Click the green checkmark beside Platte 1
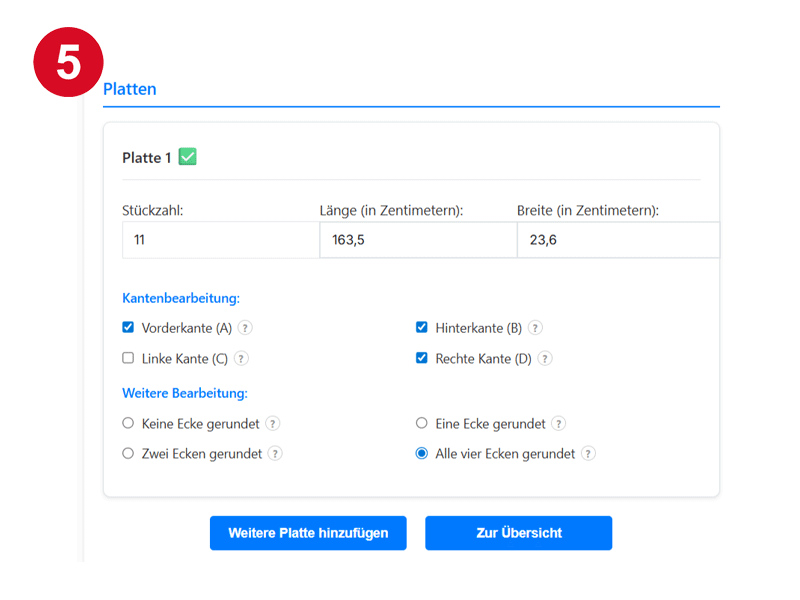This screenshot has height=600, width=800. click(189, 156)
